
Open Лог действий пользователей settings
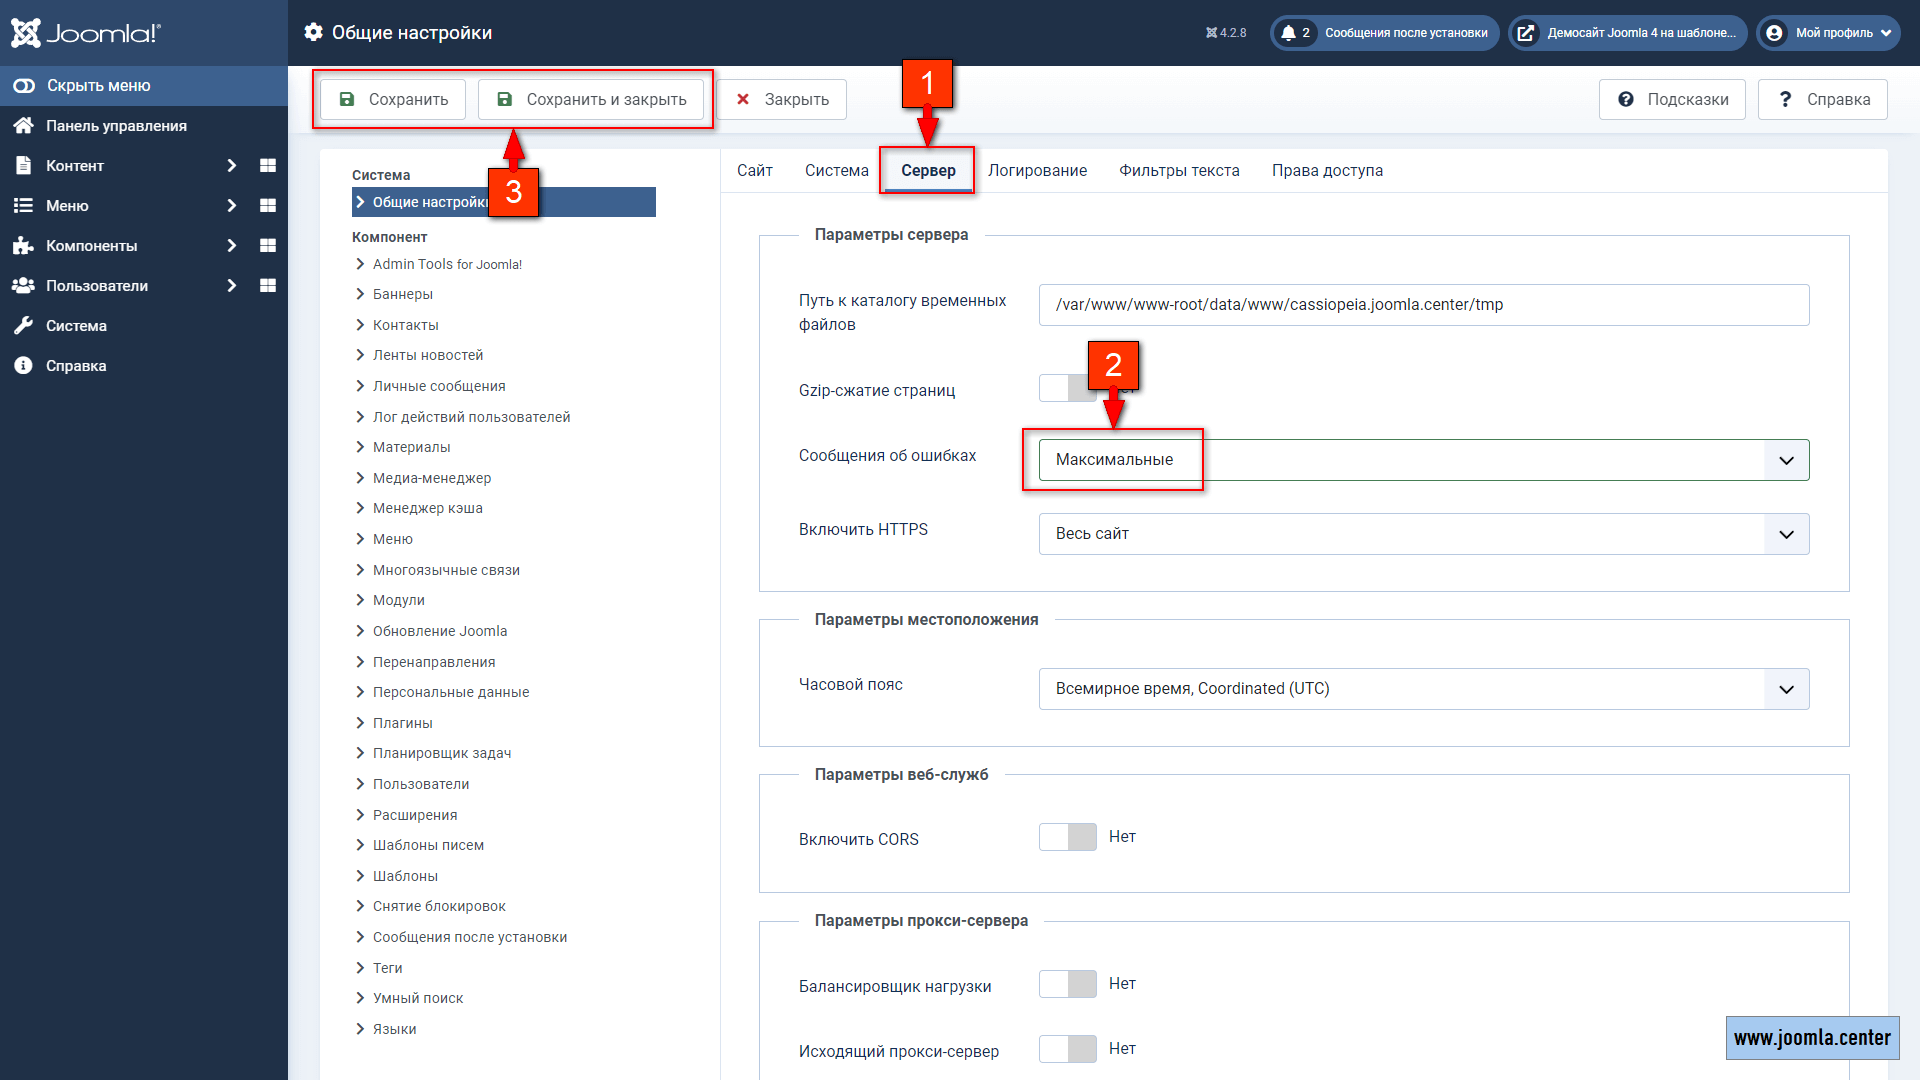click(x=471, y=417)
